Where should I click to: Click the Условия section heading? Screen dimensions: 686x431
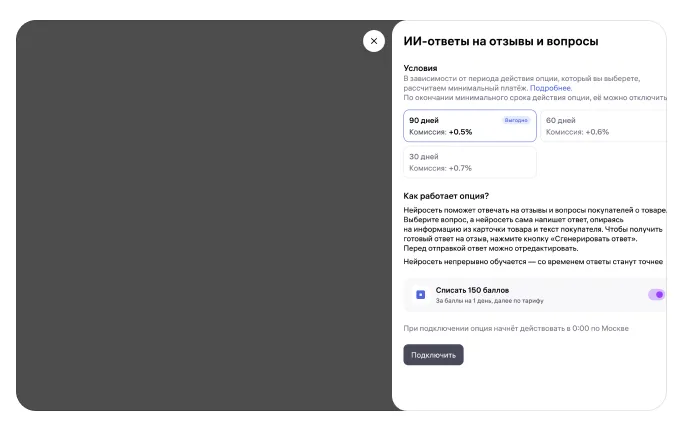(x=420, y=68)
